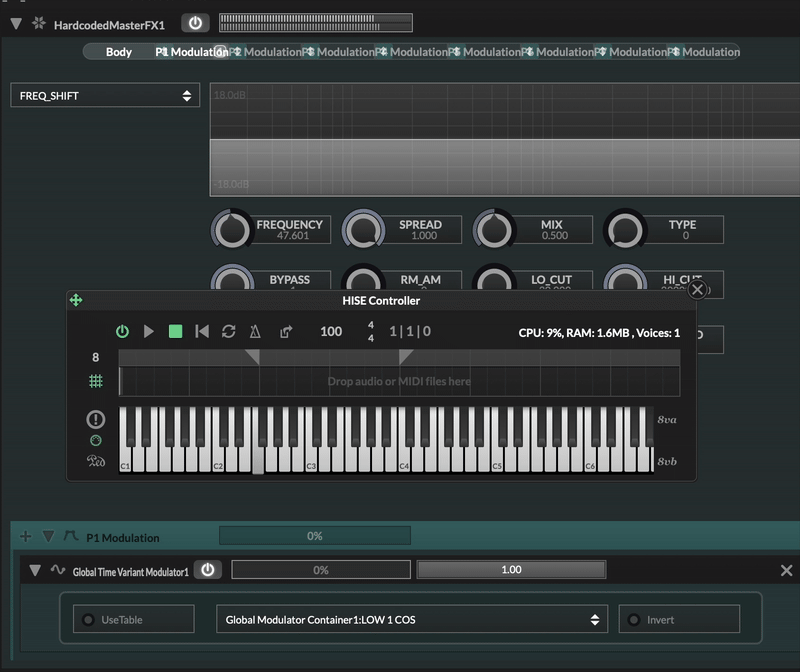The width and height of the screenshot is (800, 672).
Task: Open Global Modulator Container1:LOW 1 COS dropdown
Action: pyautogui.click(x=411, y=619)
